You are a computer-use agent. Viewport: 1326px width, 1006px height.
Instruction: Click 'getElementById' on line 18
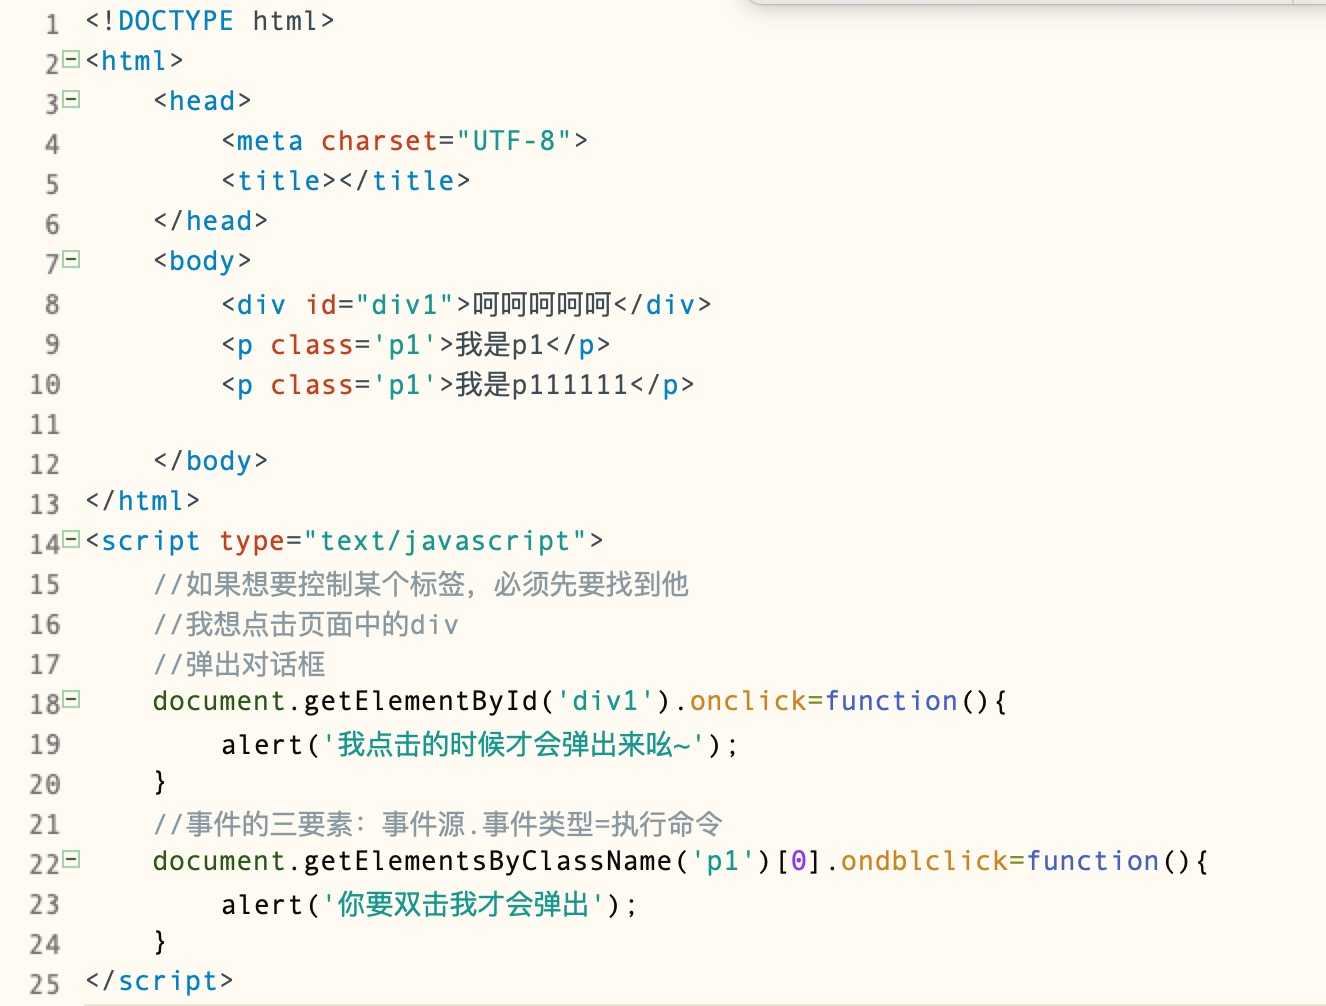(421, 701)
